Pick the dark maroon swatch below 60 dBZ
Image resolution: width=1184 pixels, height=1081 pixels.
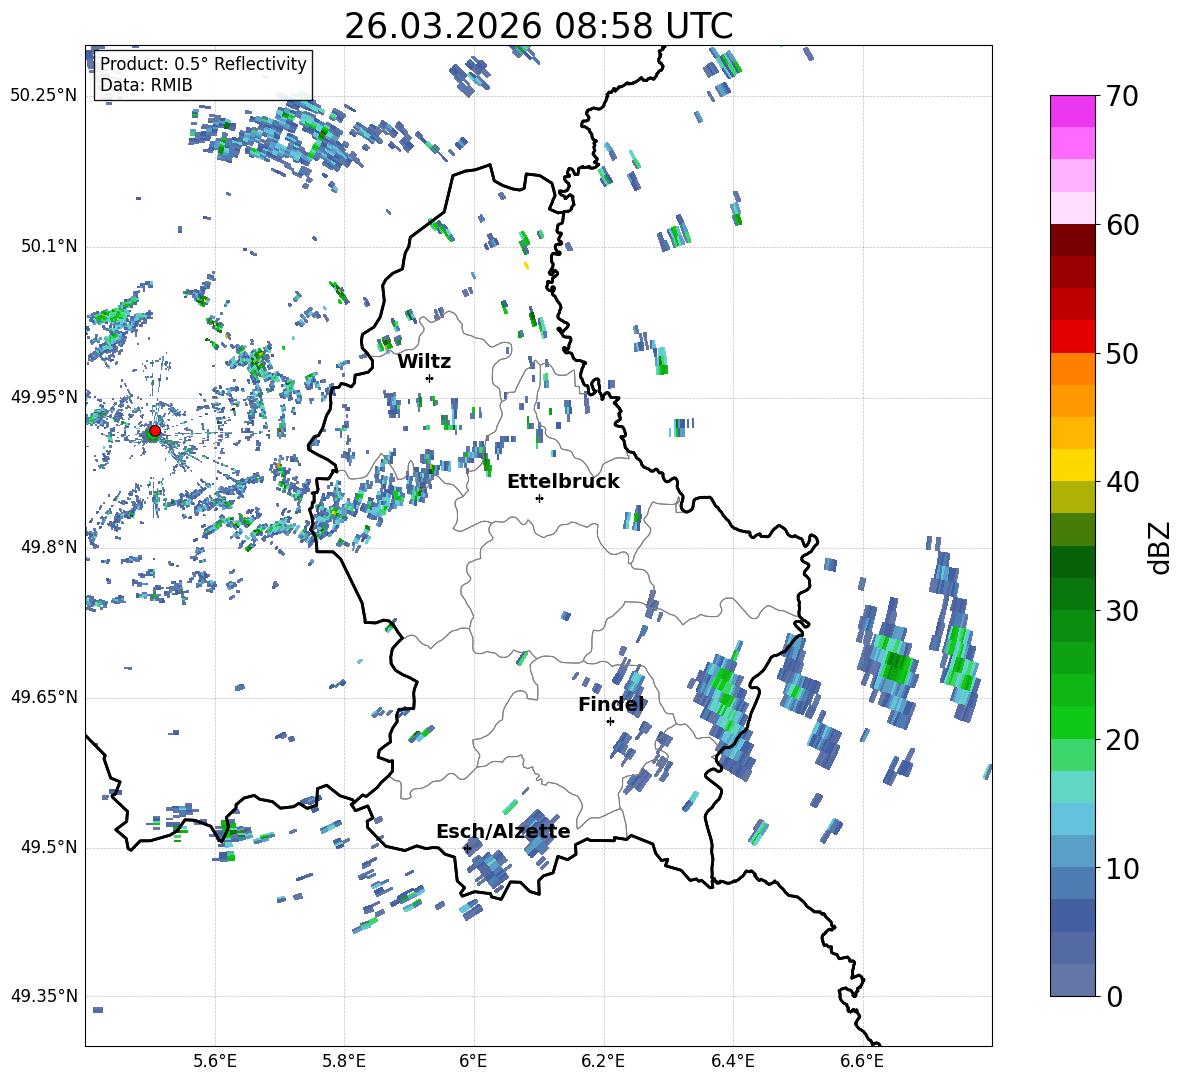click(1073, 240)
